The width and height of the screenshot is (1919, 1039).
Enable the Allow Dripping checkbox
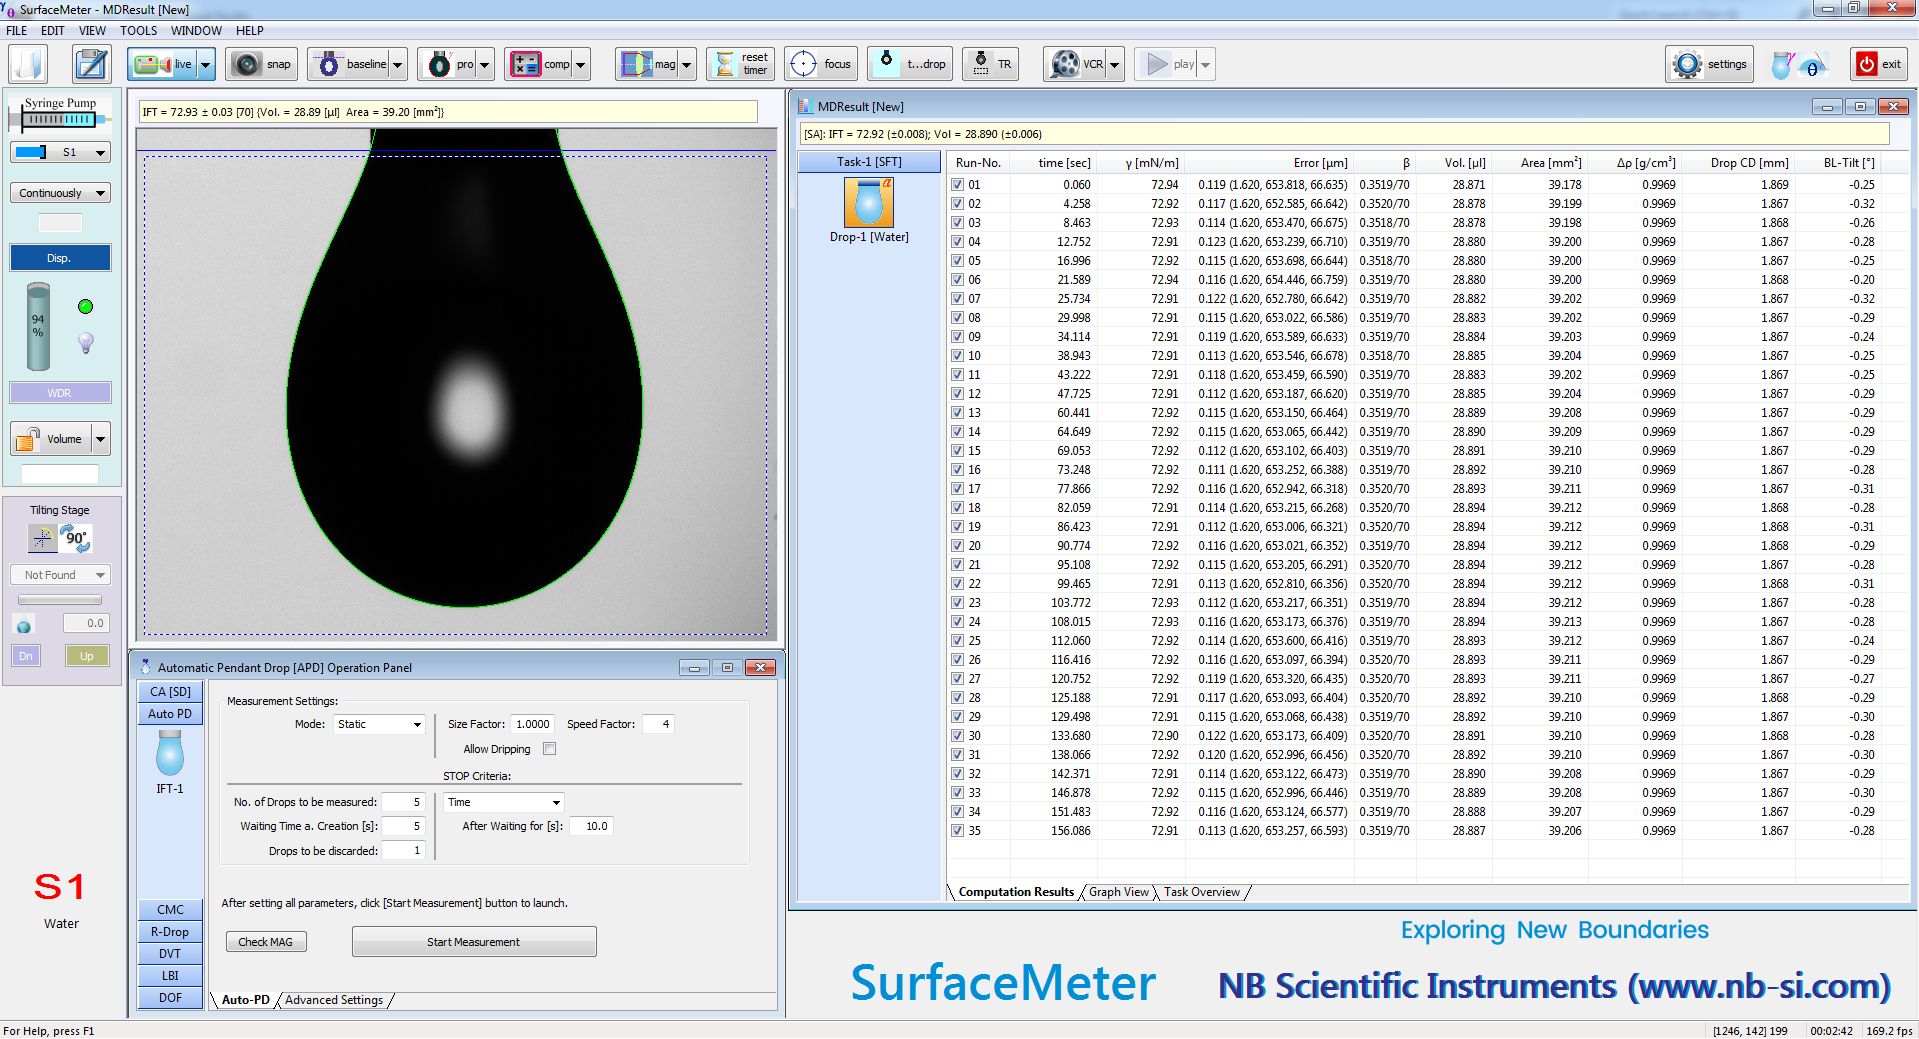coord(549,749)
